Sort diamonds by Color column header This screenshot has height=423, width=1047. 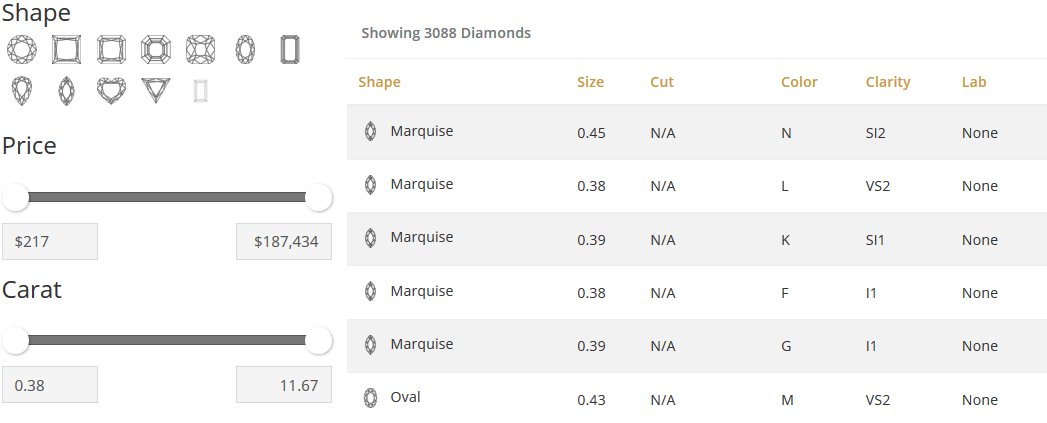click(799, 82)
